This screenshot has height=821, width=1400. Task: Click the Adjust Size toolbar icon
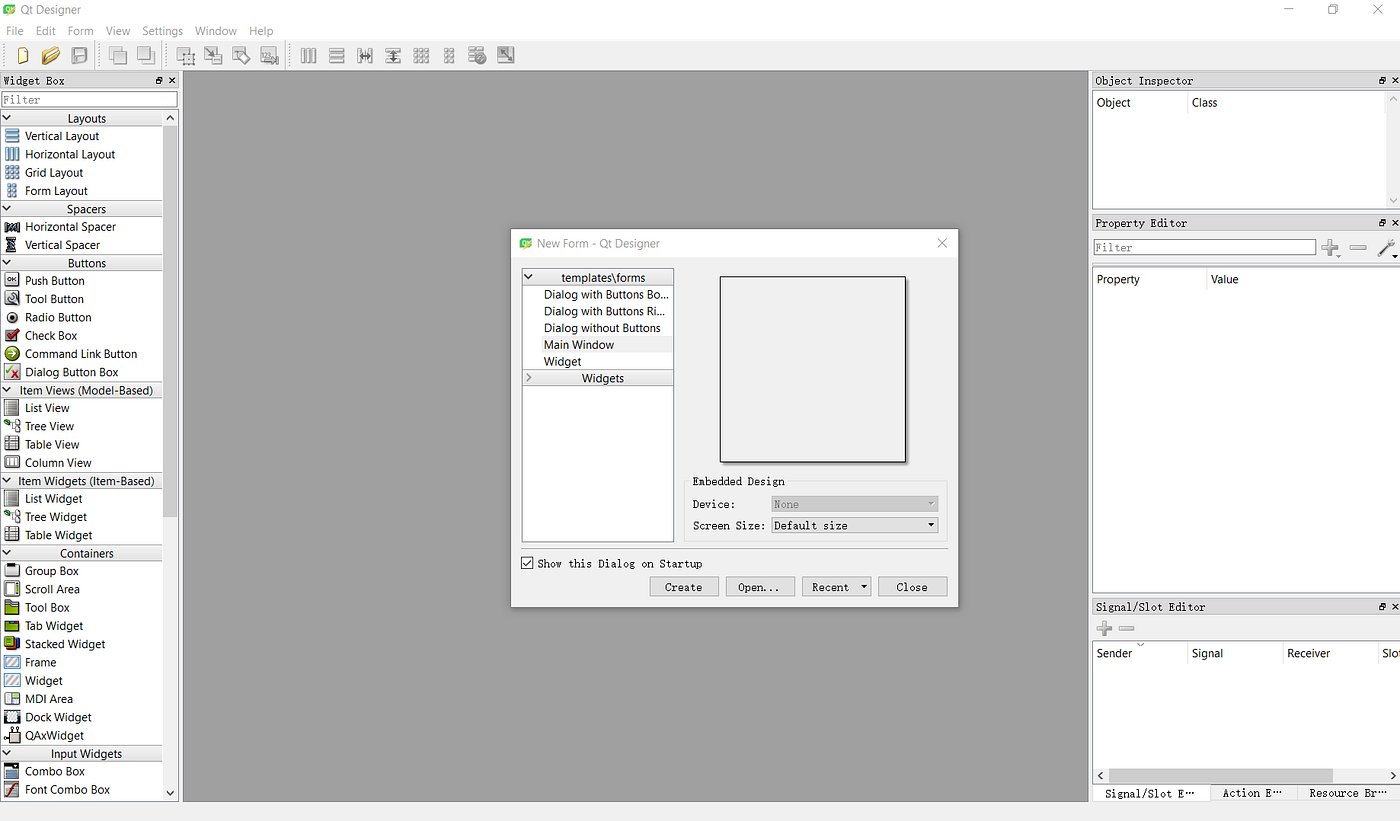coord(506,55)
